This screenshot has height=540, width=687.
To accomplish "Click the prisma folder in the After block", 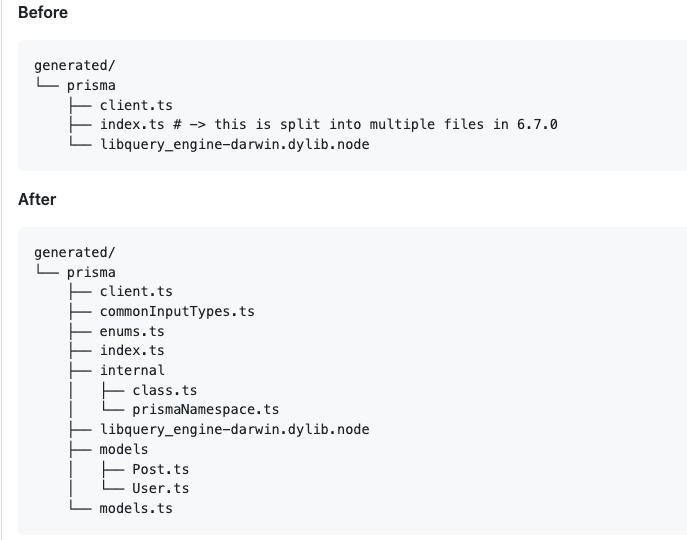I will pyautogui.click(x=91, y=273).
